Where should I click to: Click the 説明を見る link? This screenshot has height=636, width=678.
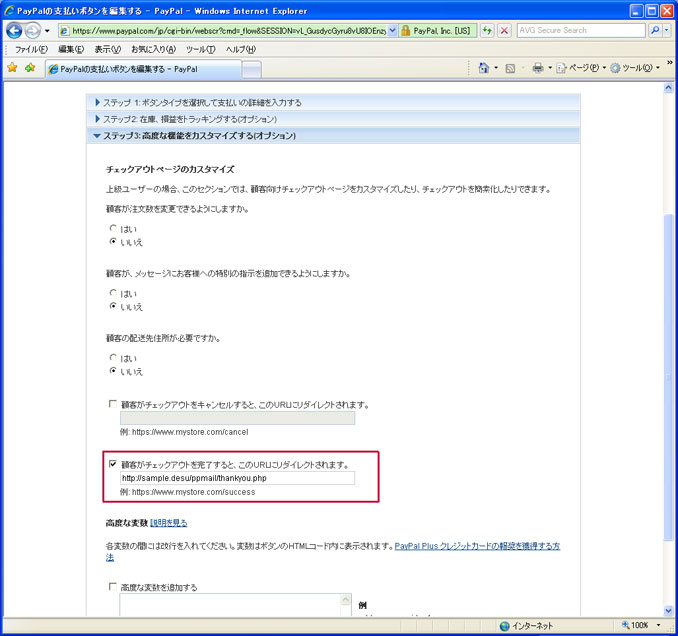[169, 523]
